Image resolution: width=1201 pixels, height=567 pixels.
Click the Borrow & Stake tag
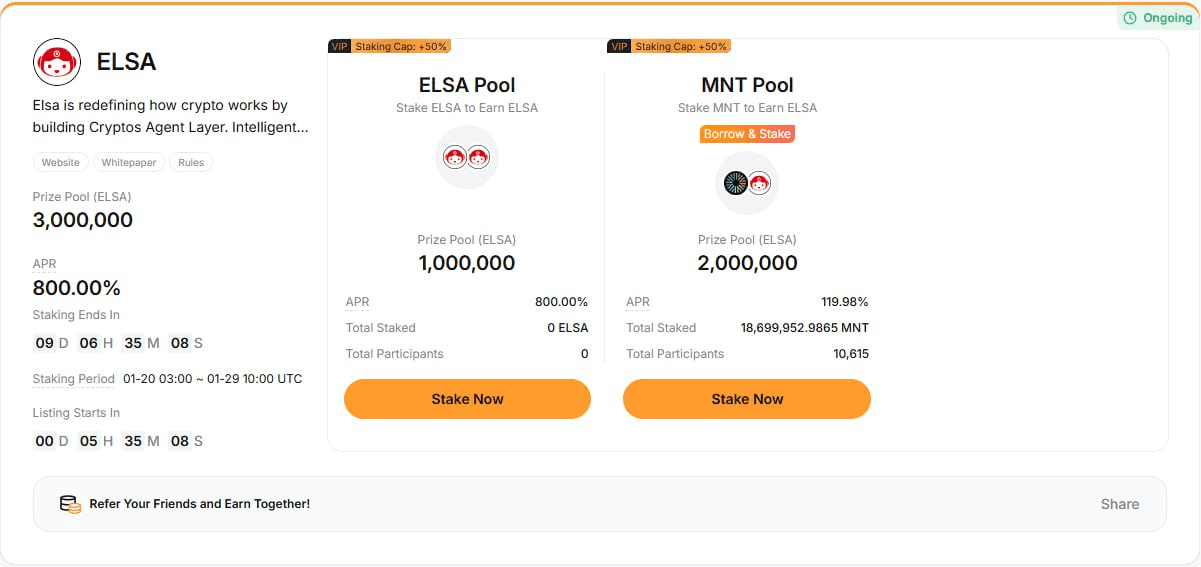pyautogui.click(x=747, y=134)
